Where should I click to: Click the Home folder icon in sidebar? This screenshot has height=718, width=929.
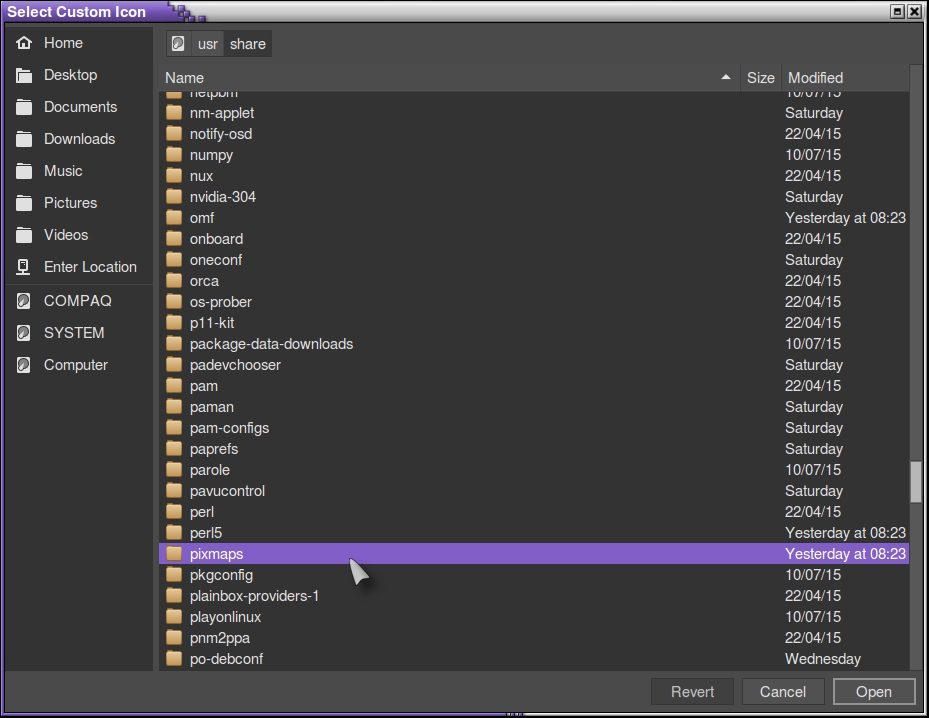(x=24, y=43)
